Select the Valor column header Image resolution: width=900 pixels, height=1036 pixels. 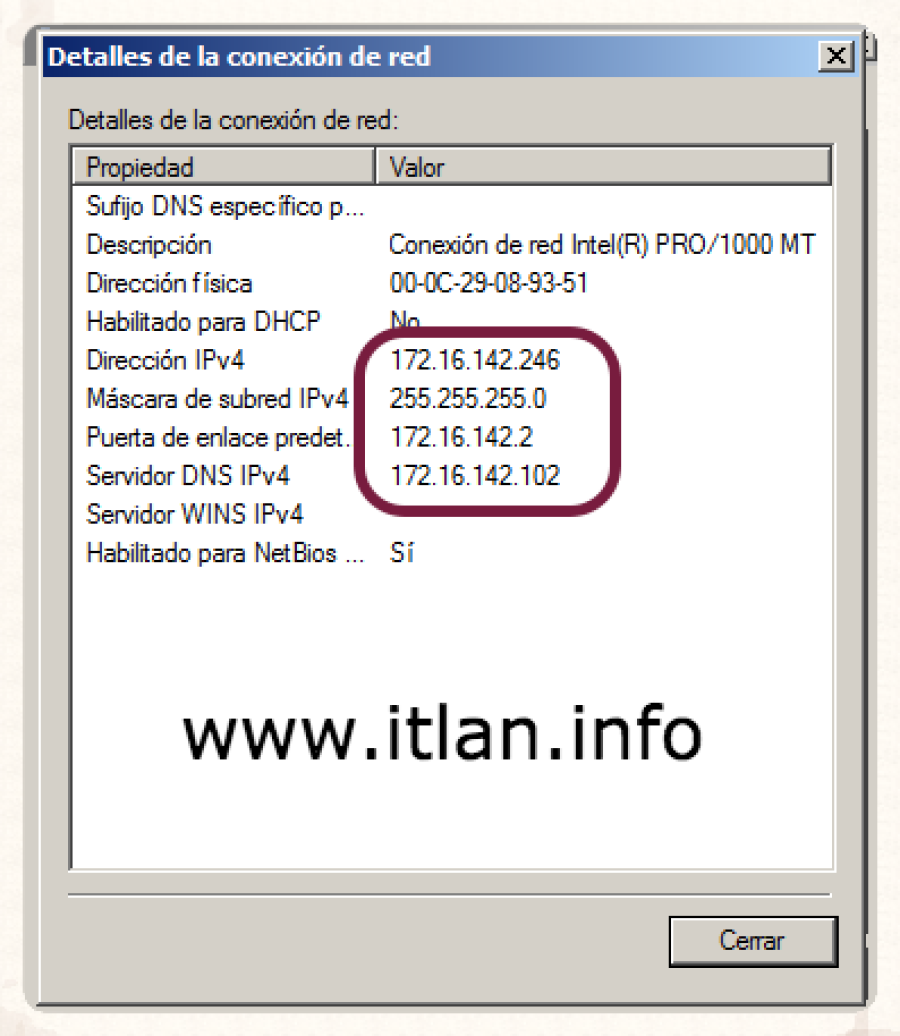click(603, 167)
